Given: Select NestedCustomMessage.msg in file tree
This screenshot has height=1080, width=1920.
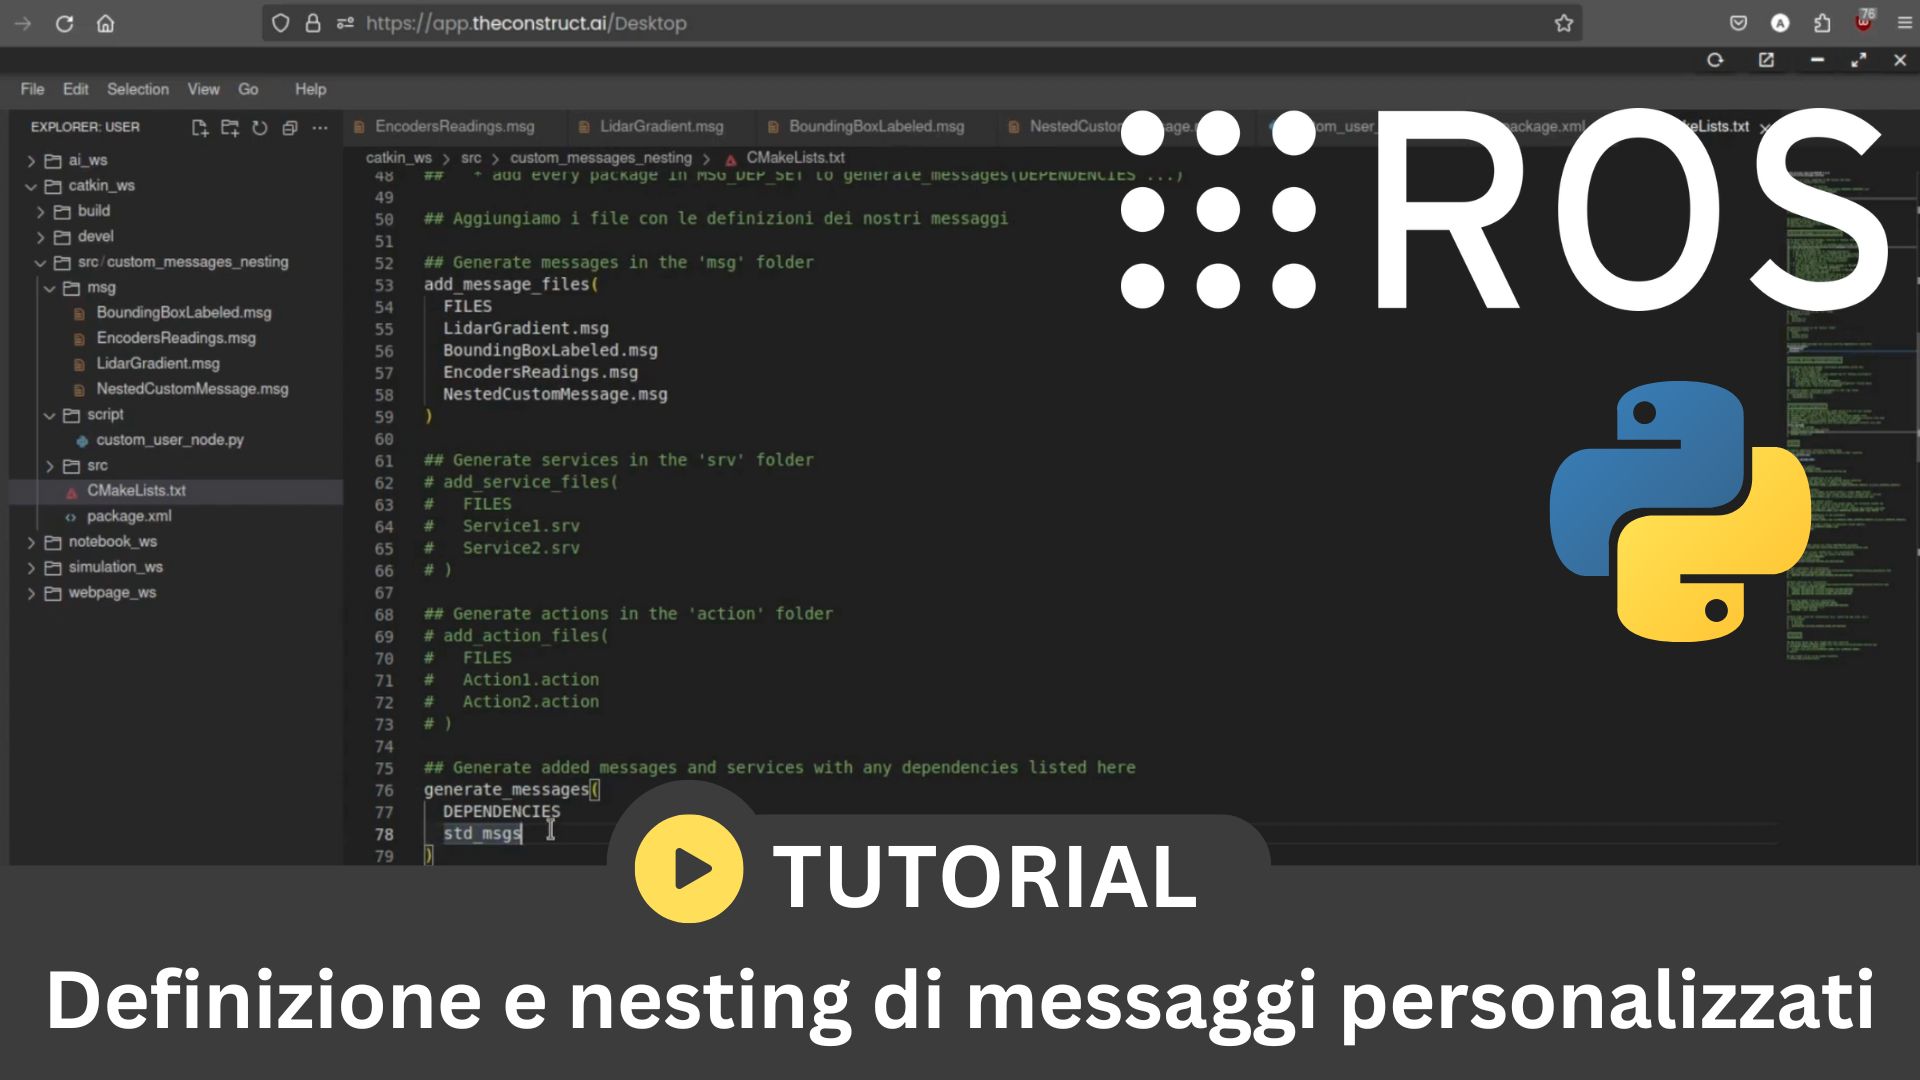Looking at the screenshot, I should [x=193, y=389].
